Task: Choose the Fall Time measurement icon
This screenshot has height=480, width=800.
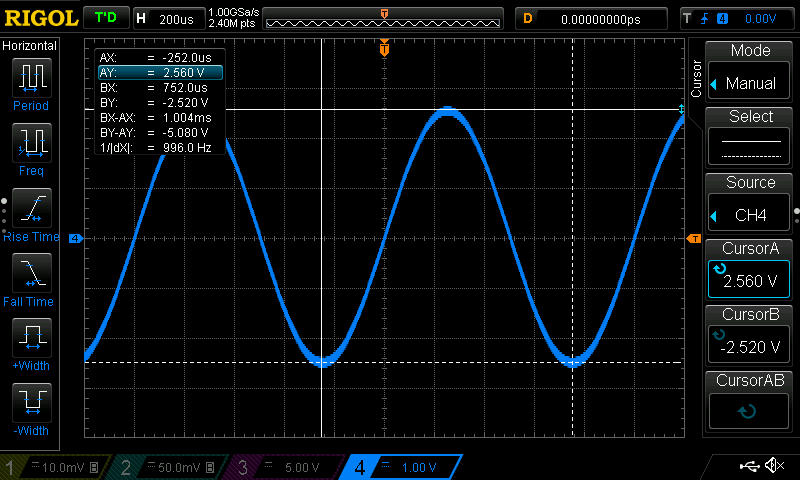Action: 31,273
